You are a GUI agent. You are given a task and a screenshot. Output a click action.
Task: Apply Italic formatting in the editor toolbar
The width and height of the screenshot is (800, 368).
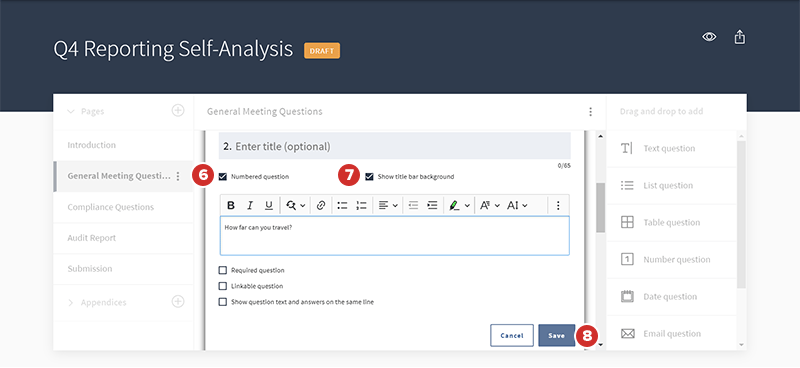[x=250, y=205]
